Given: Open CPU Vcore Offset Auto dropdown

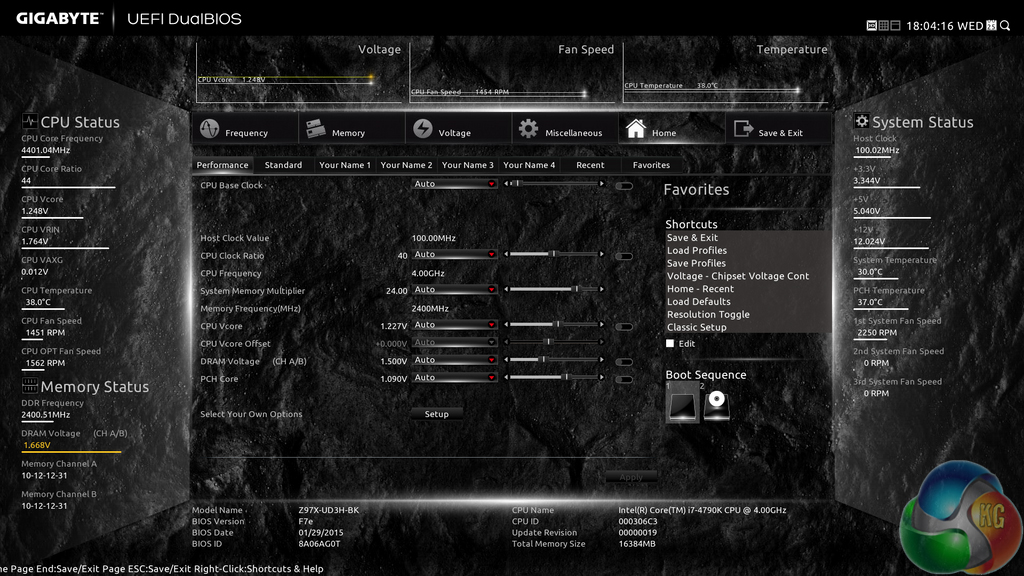Looking at the screenshot, I should coord(454,343).
